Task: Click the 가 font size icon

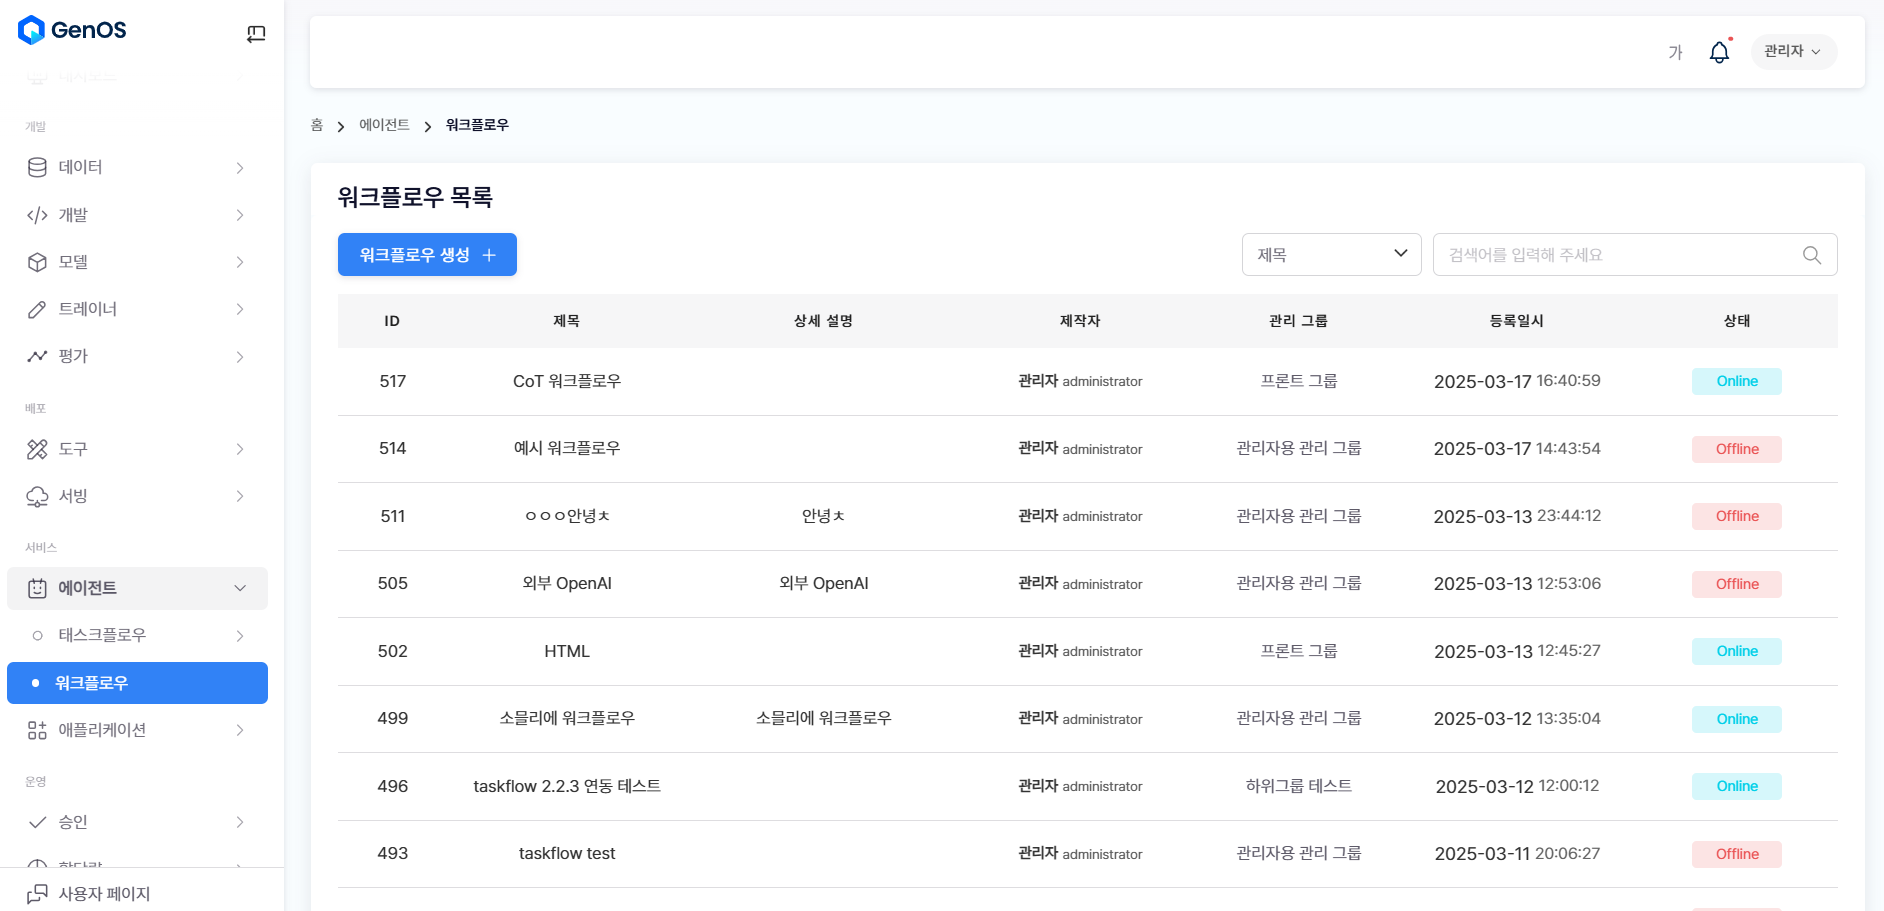Action: 1675,52
